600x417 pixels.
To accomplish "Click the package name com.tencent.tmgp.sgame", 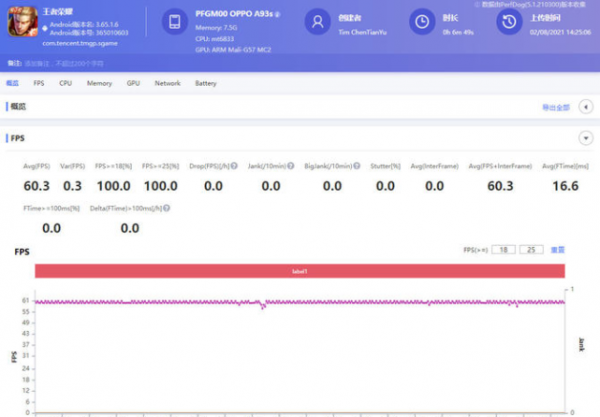I will [80, 43].
